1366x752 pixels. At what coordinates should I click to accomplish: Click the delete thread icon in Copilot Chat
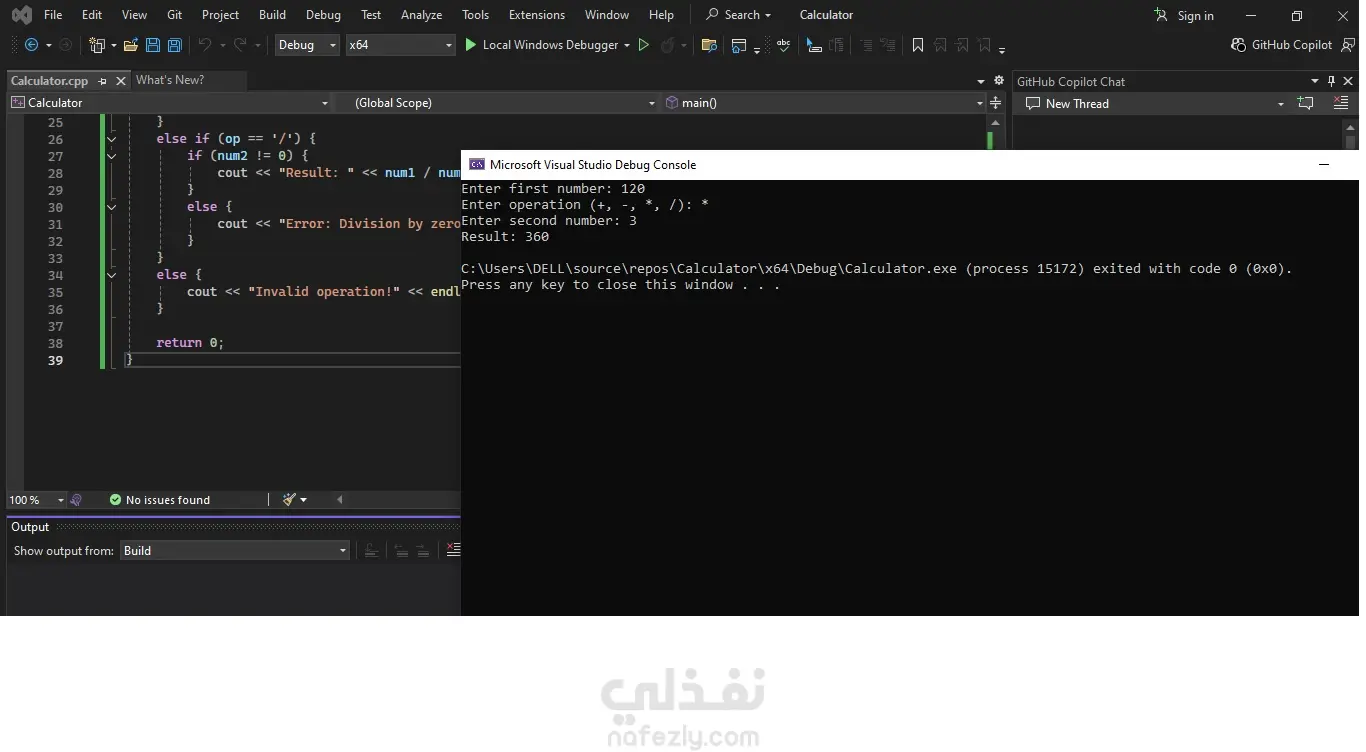click(x=1341, y=103)
